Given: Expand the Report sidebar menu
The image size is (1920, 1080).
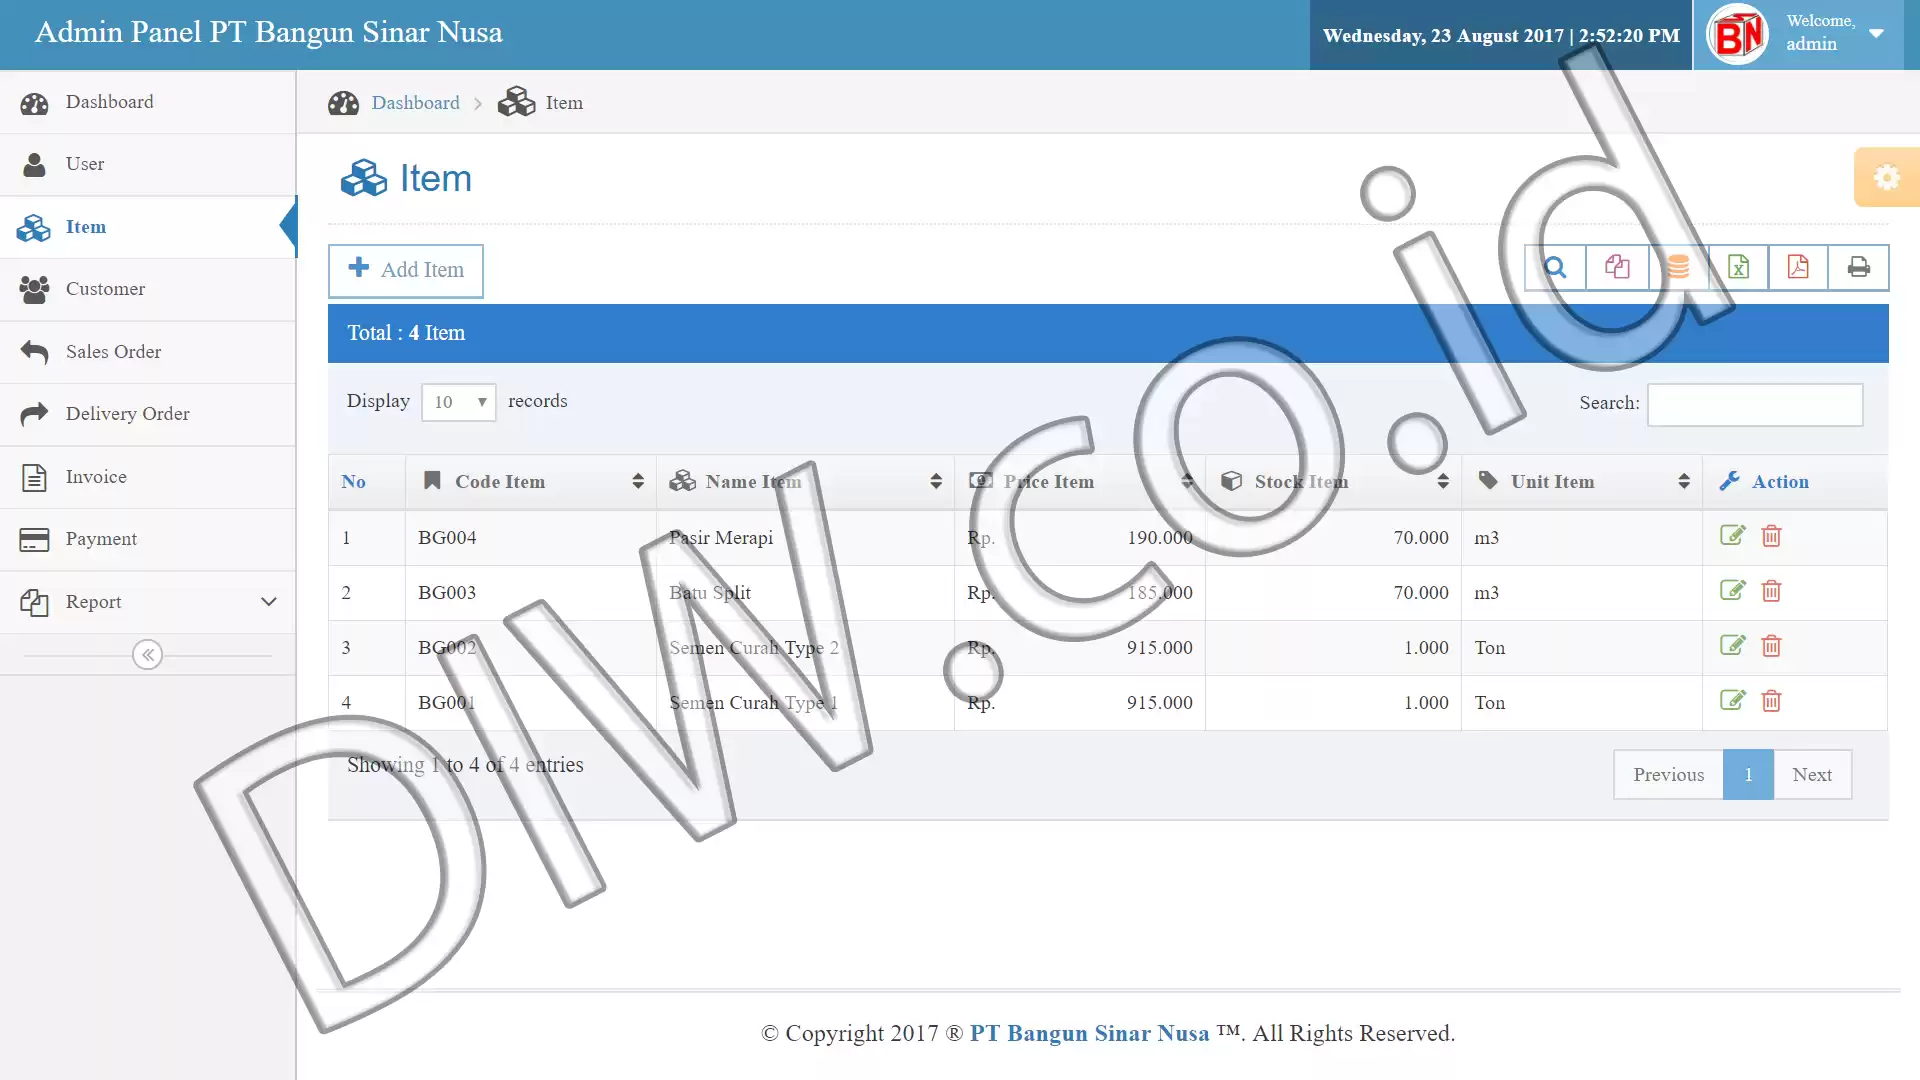Looking at the screenshot, I should pos(148,602).
